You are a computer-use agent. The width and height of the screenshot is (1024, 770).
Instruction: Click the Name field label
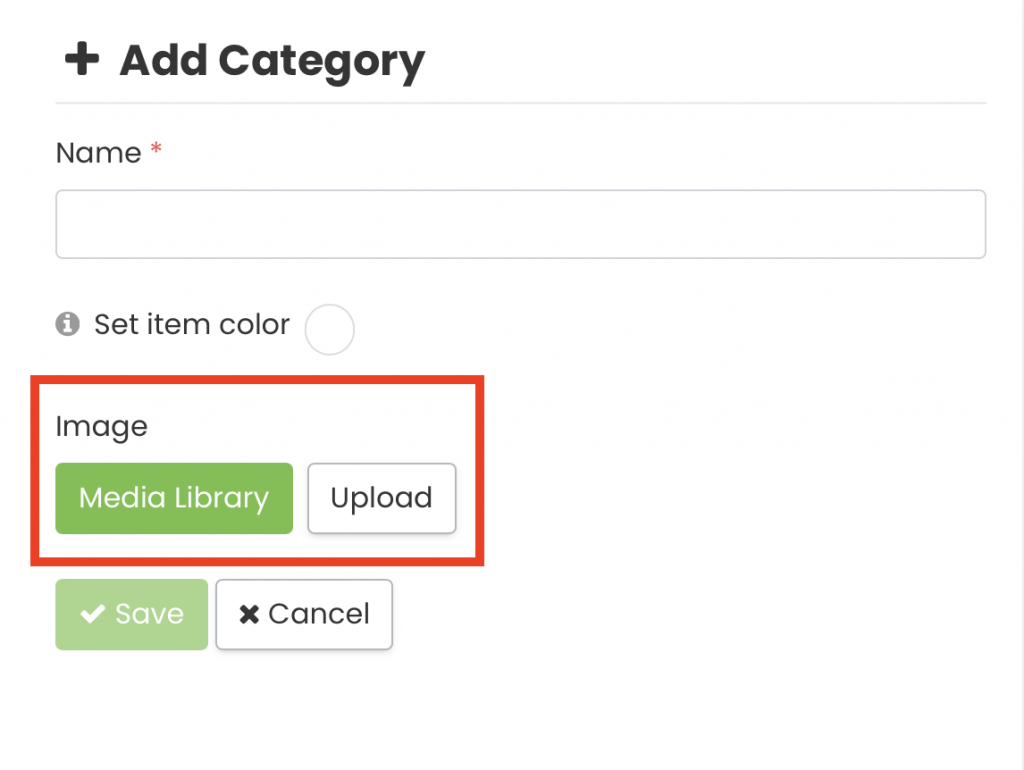(x=99, y=153)
